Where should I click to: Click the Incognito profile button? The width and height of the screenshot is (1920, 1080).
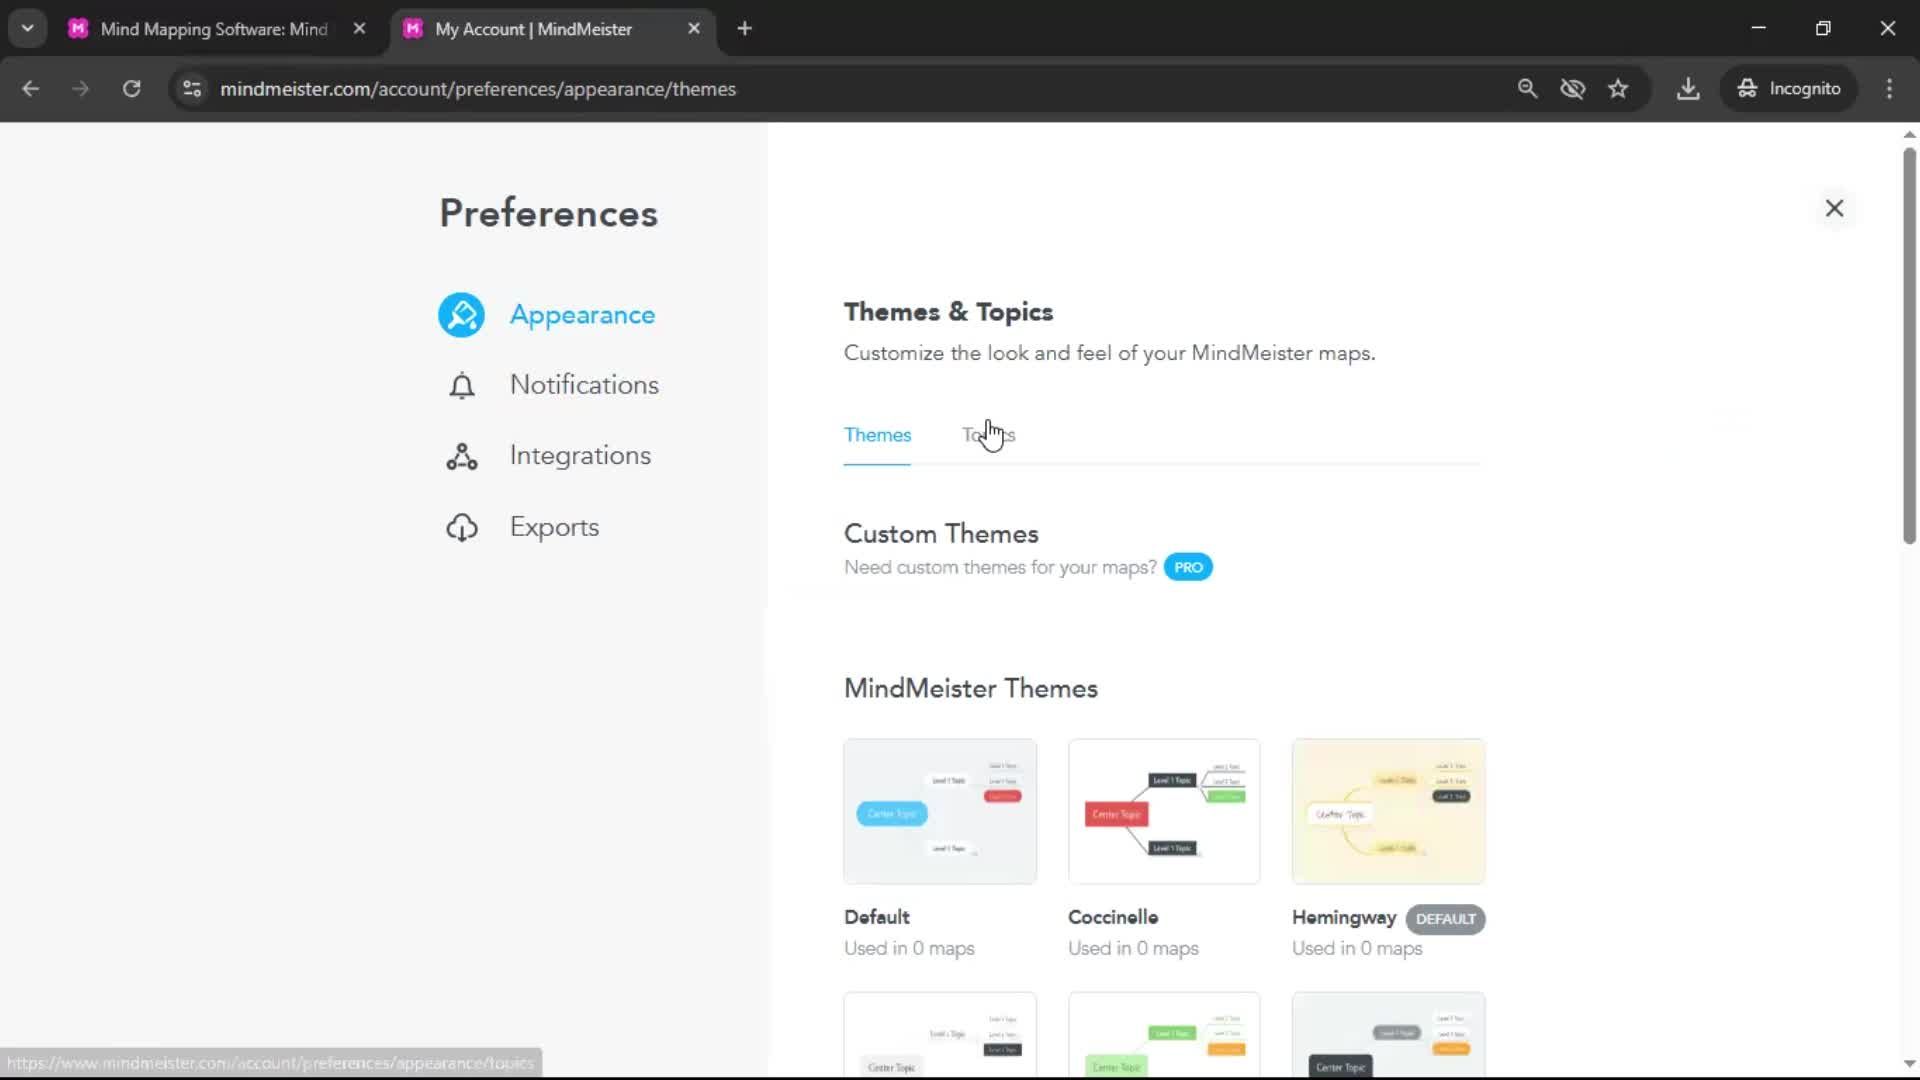click(1789, 89)
